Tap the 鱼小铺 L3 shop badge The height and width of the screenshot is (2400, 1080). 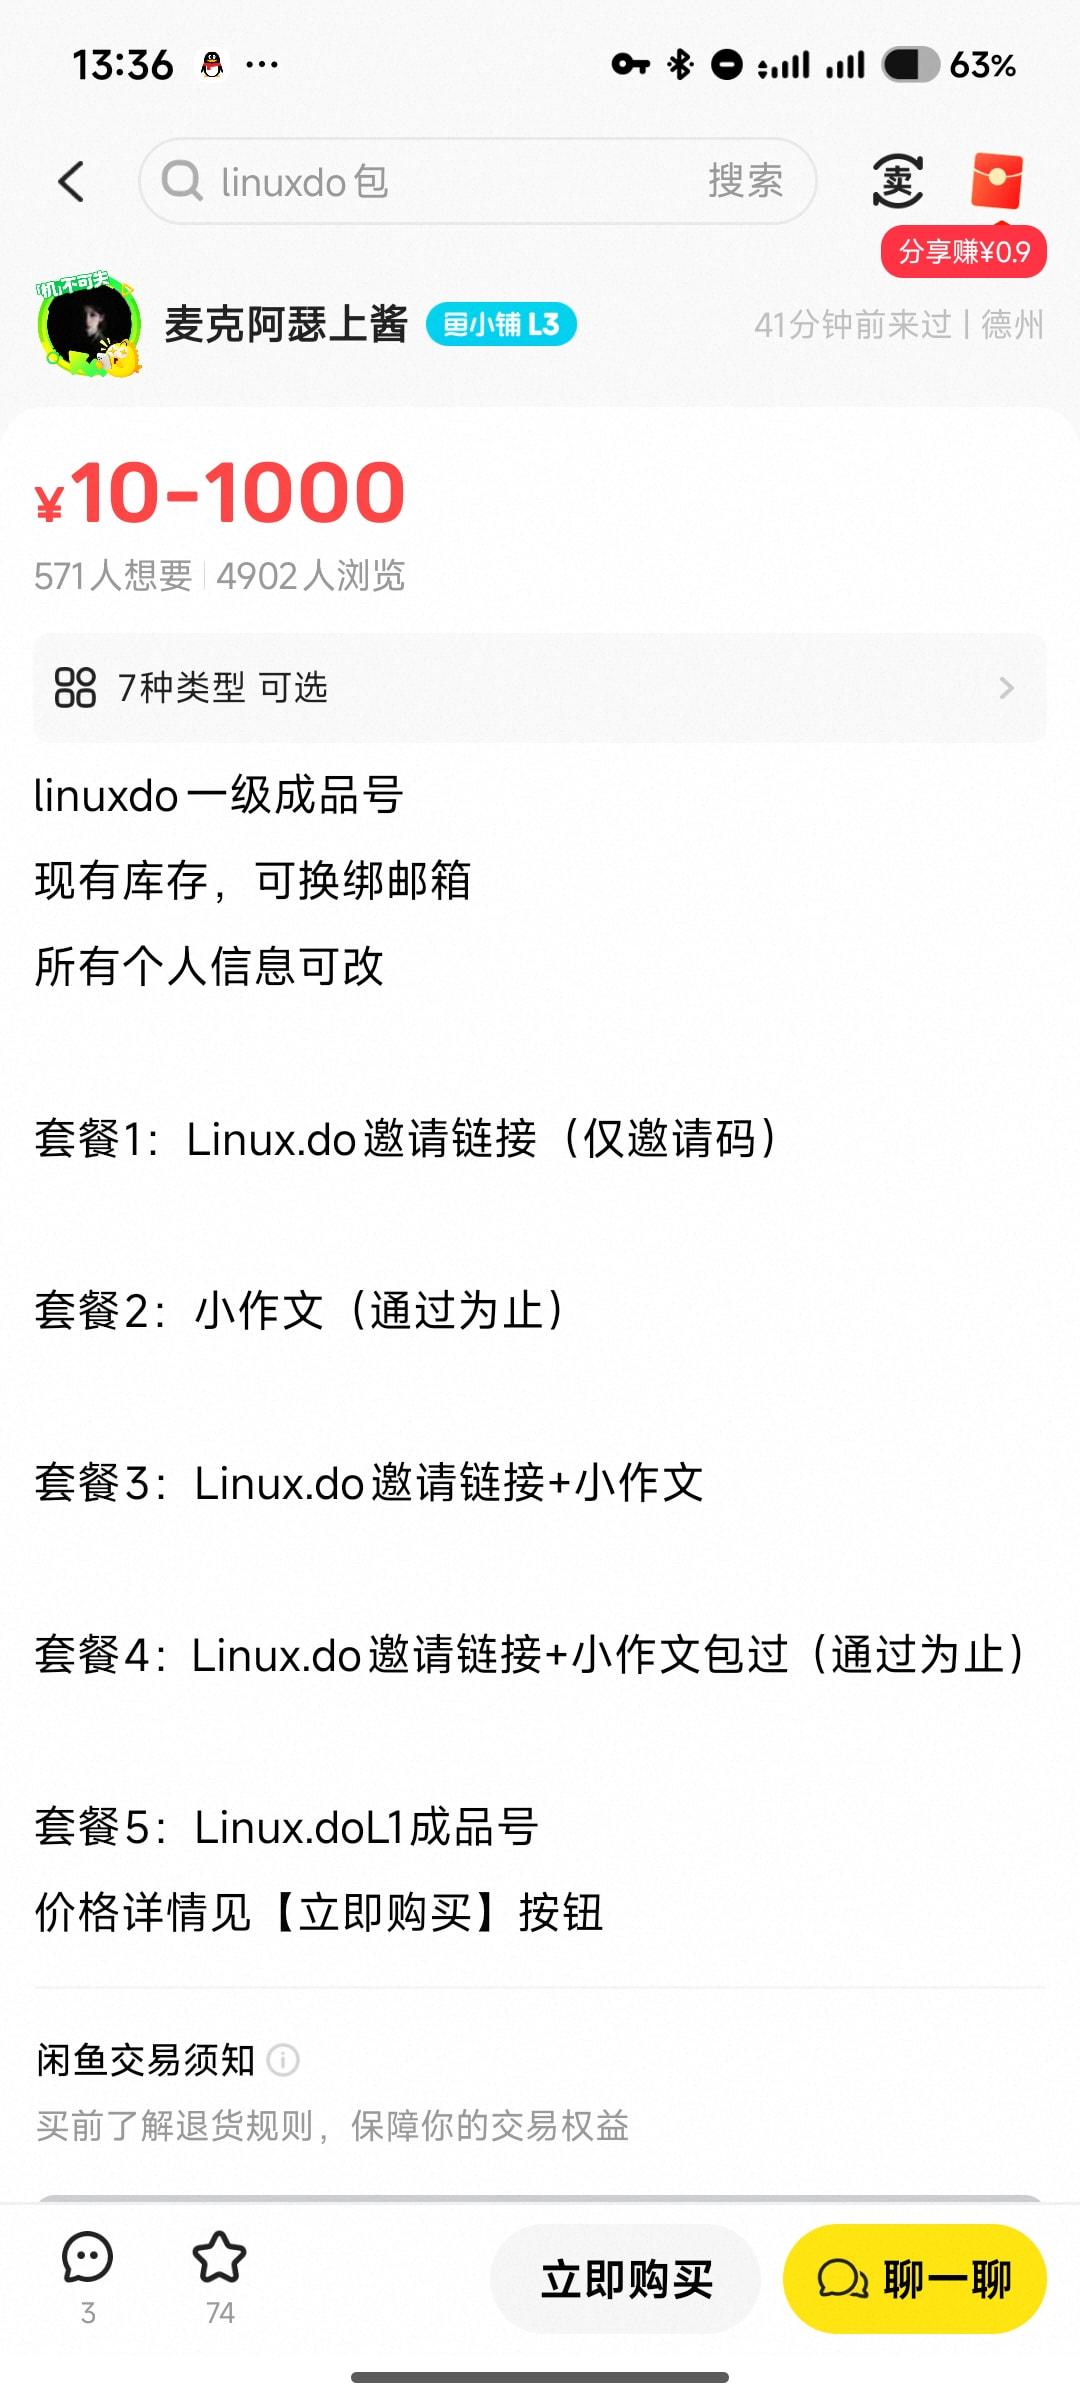pyautogui.click(x=501, y=324)
